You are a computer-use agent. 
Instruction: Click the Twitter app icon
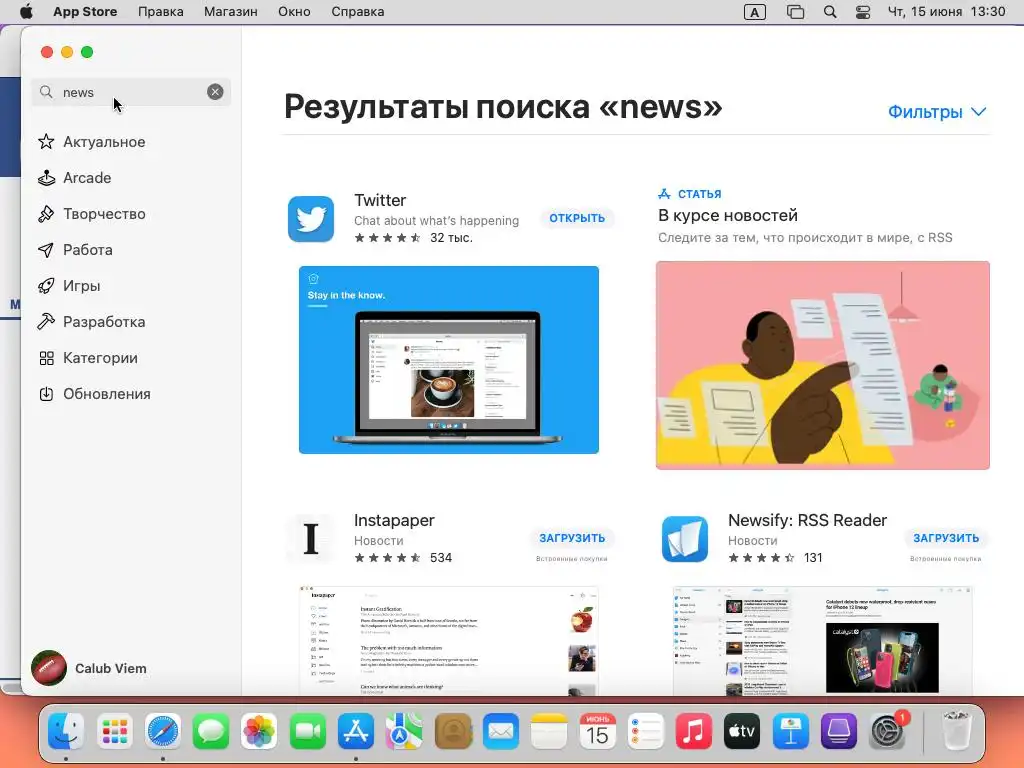click(311, 219)
